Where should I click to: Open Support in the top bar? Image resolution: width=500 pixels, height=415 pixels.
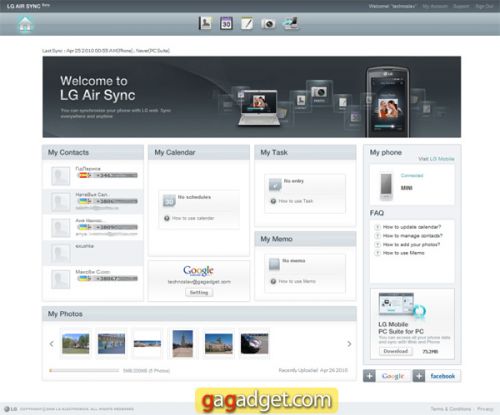click(x=461, y=6)
